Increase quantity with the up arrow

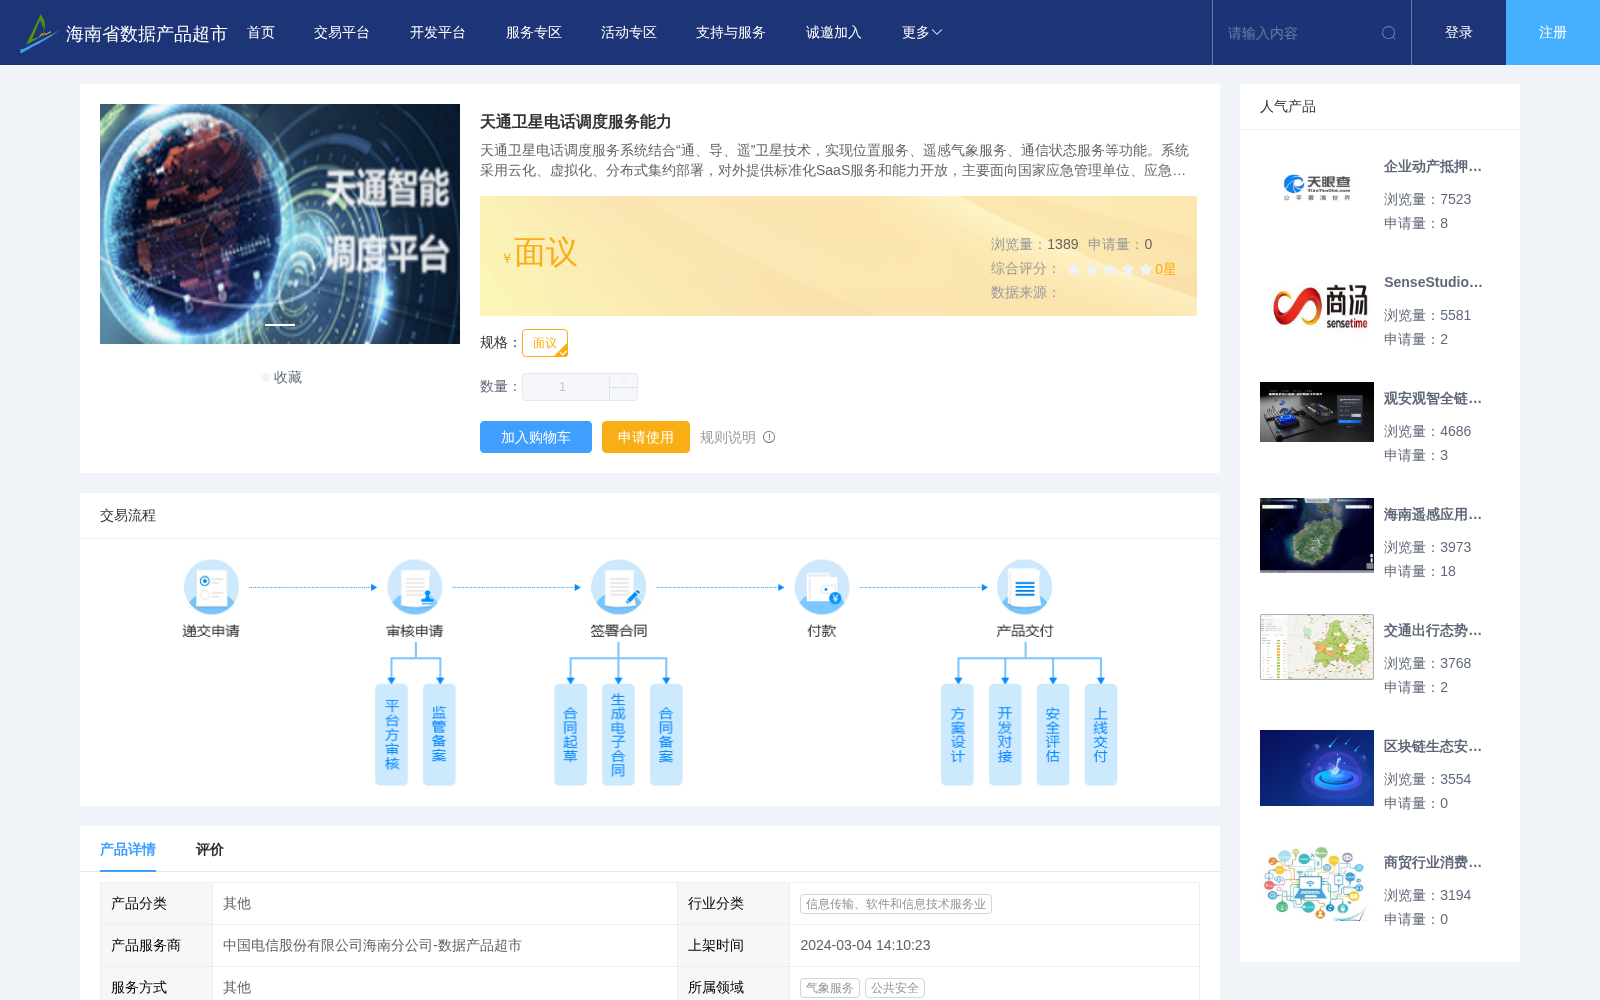pos(623,380)
